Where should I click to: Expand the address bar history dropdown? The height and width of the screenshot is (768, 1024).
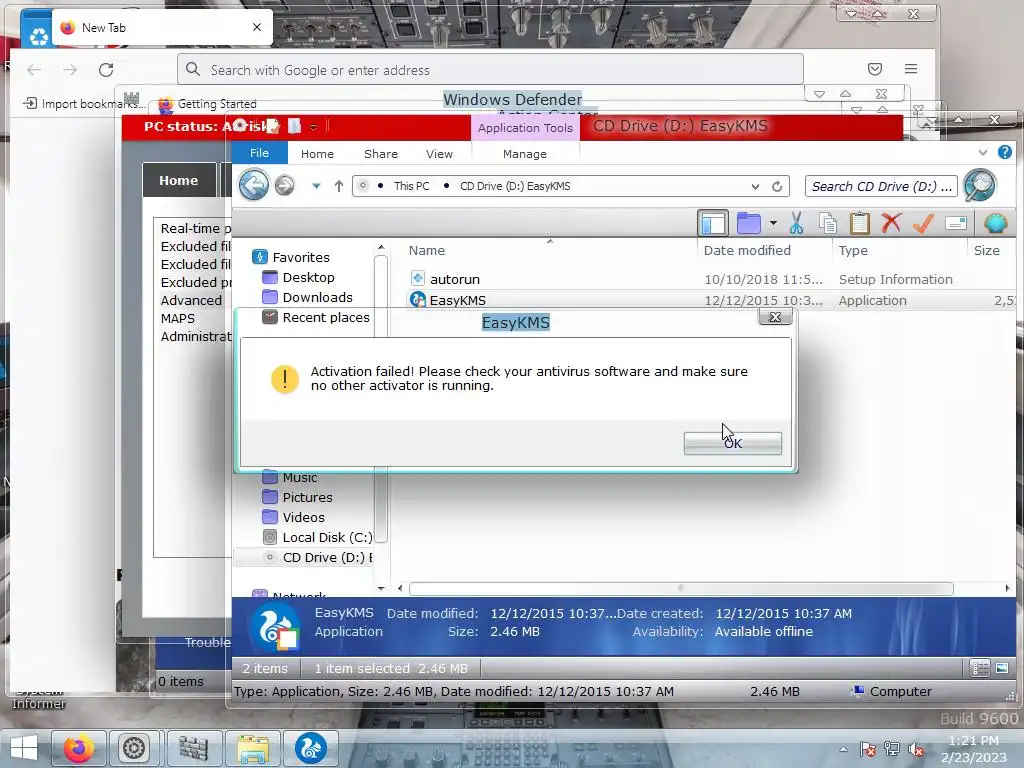tap(755, 186)
